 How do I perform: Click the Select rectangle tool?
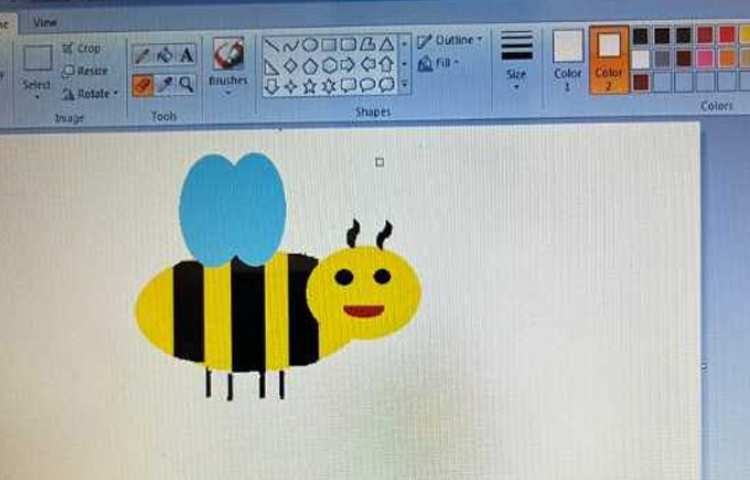38,59
